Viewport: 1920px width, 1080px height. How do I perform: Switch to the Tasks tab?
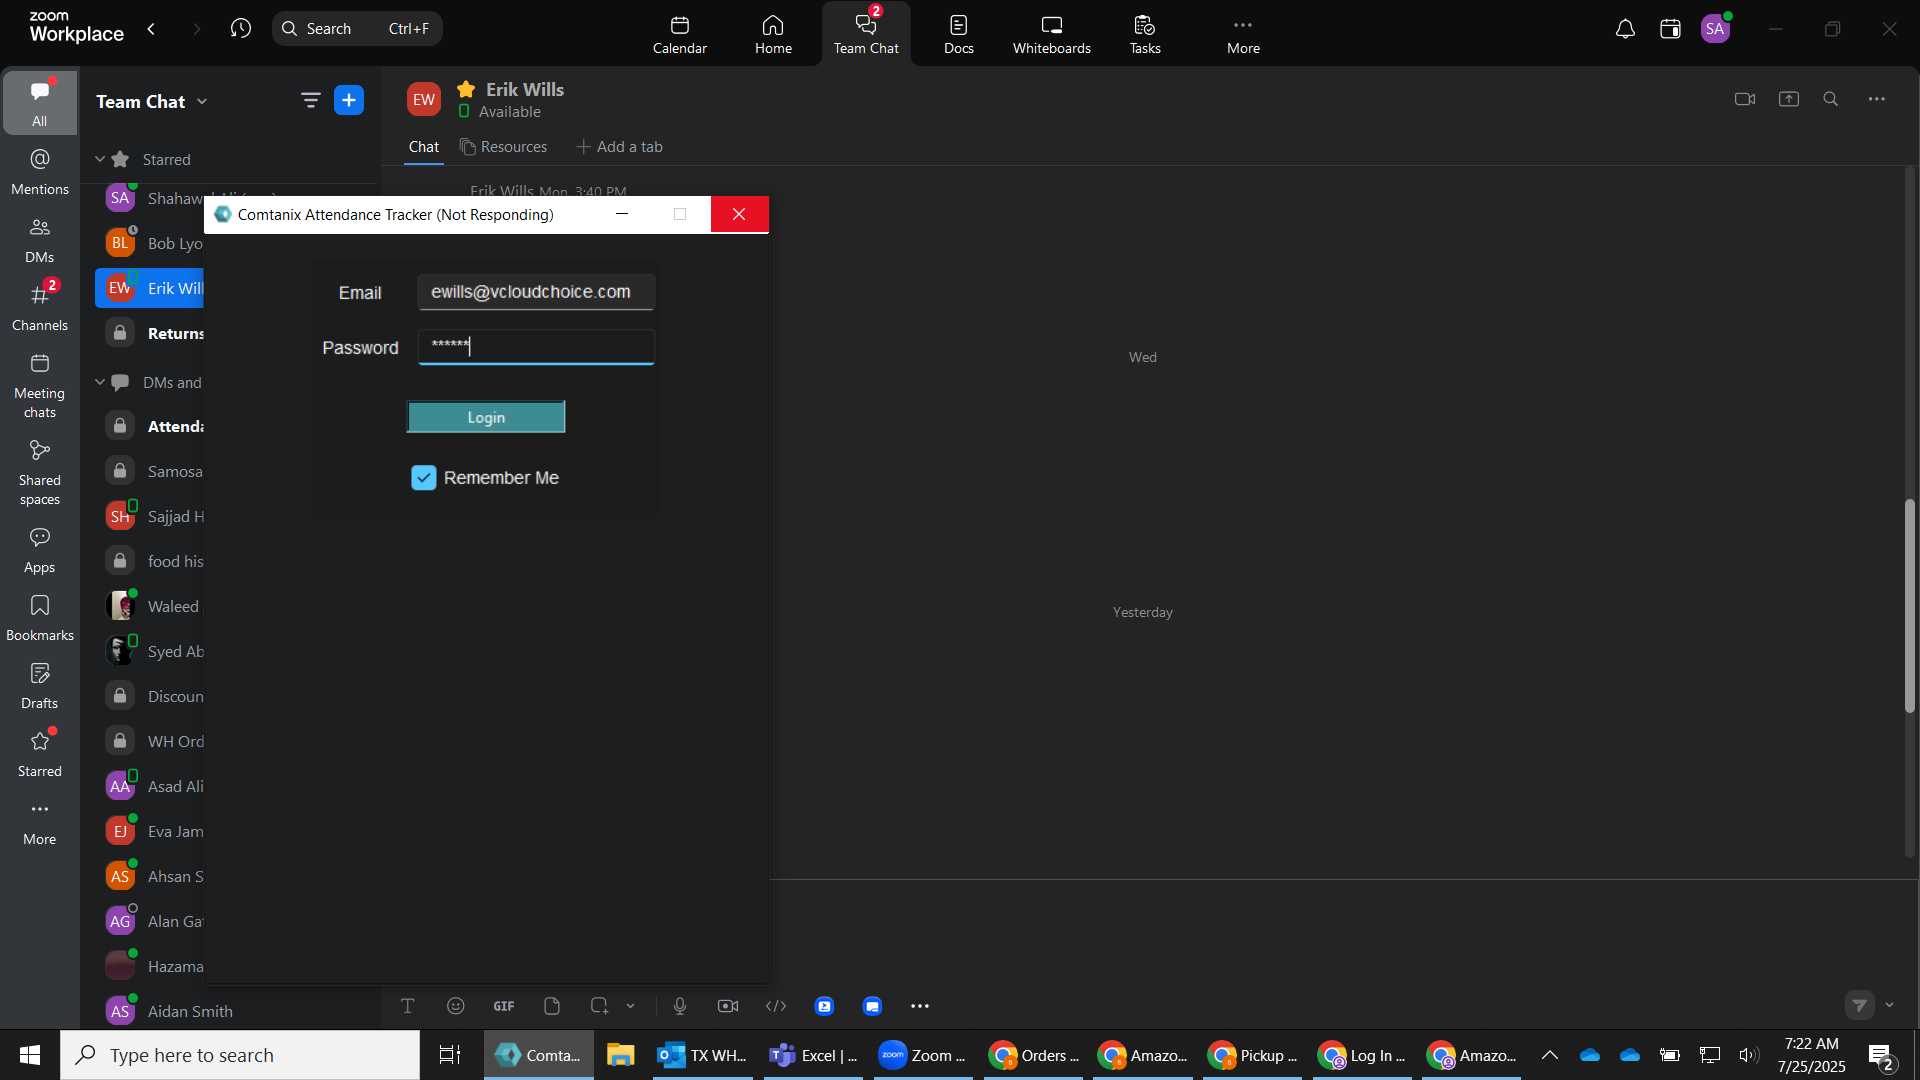point(1145,35)
